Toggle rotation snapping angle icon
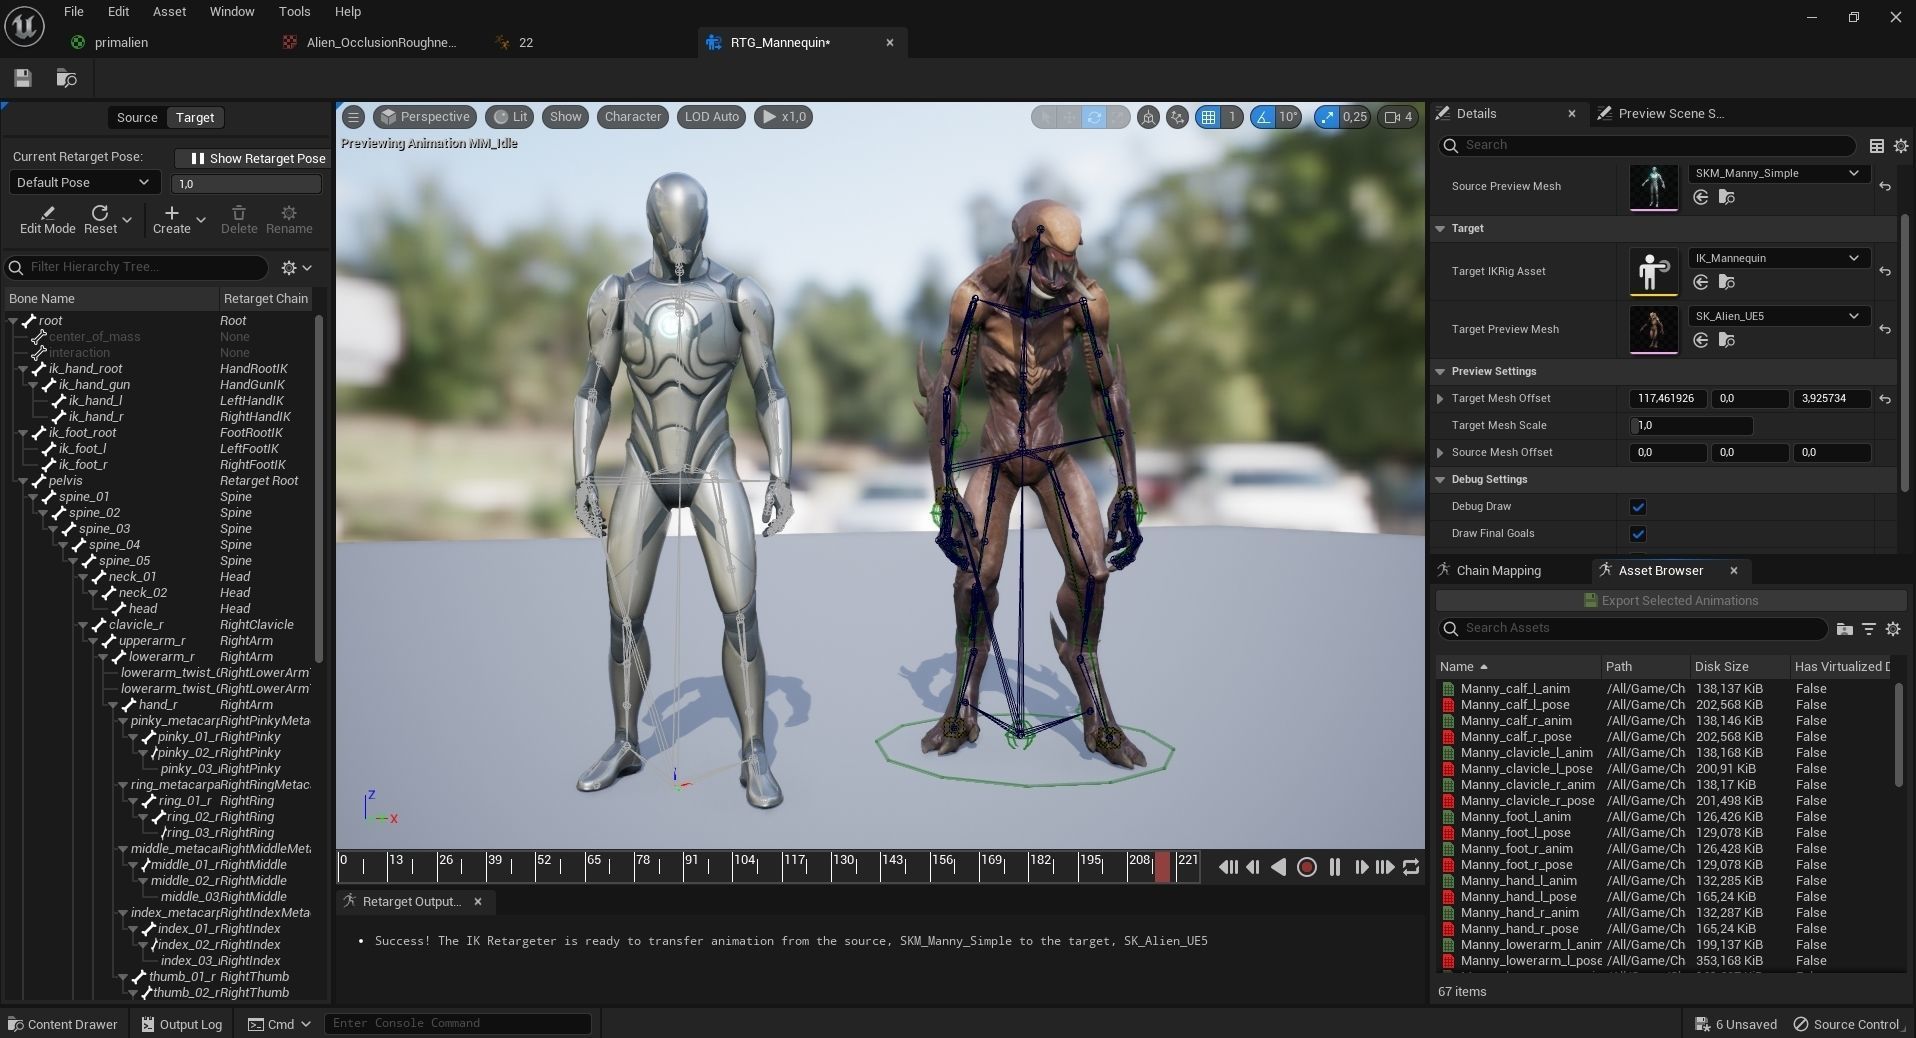 click(1263, 117)
